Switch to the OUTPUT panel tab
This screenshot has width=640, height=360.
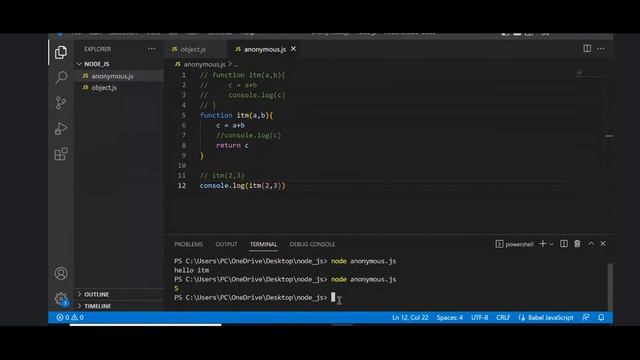[x=226, y=244]
